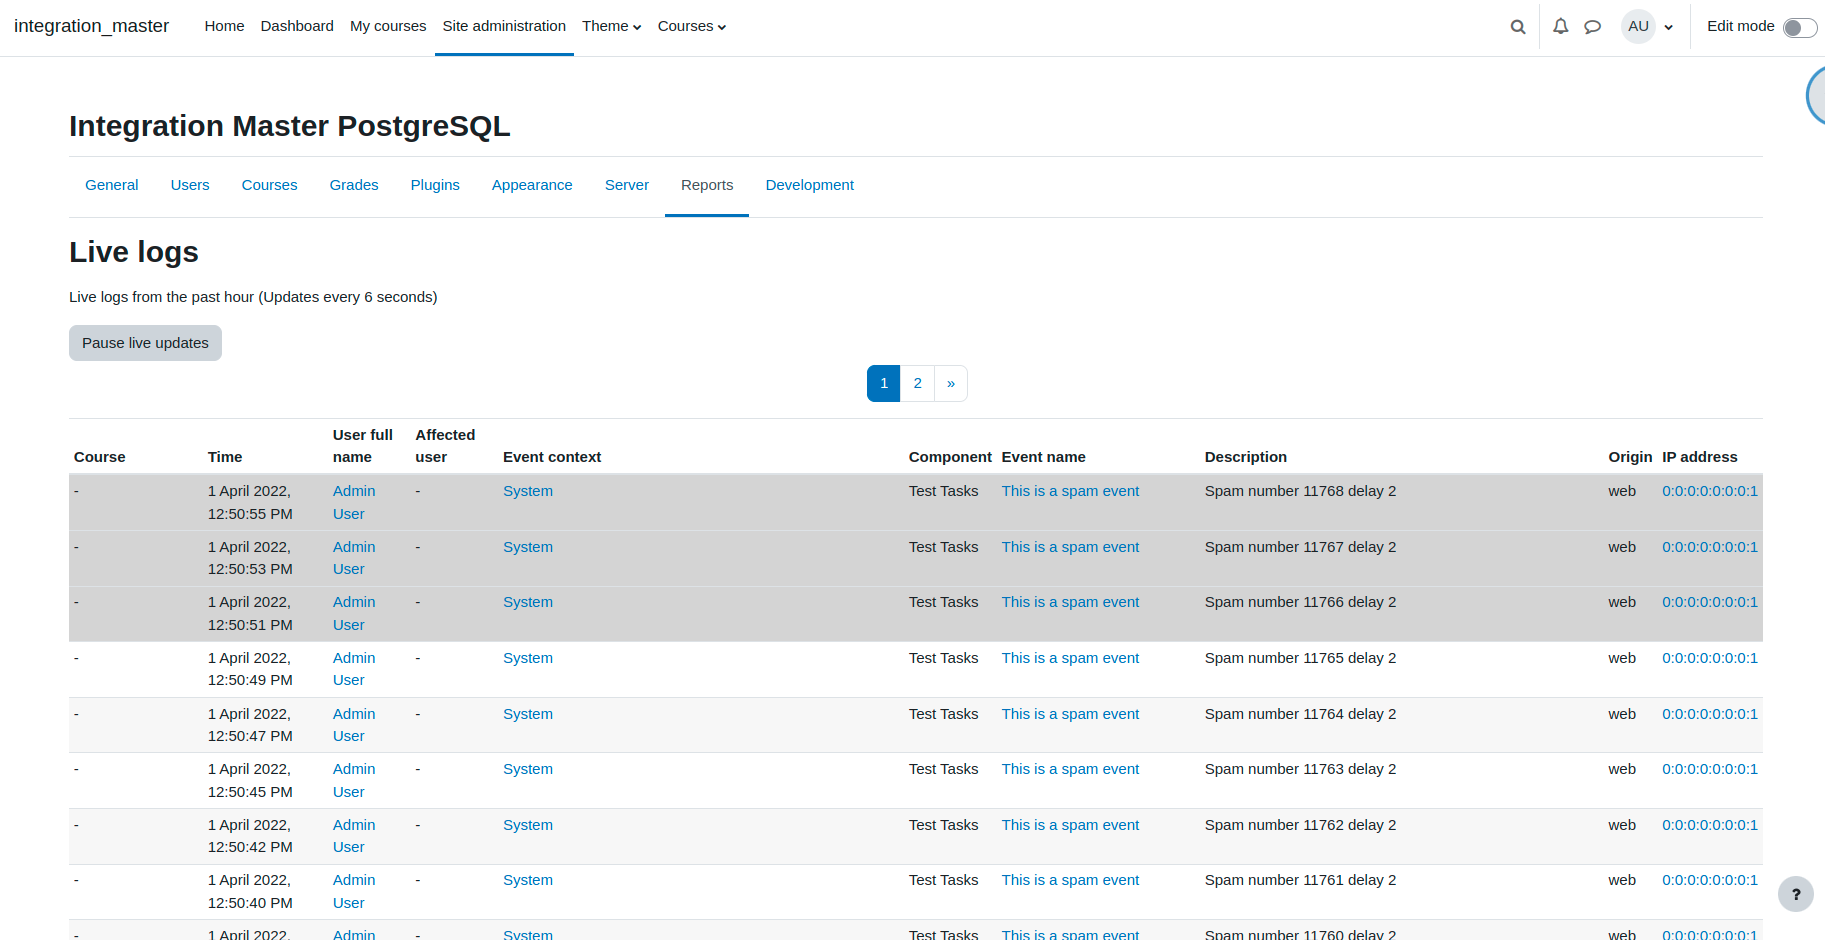1825x940 pixels.
Task: Click IP address in 12:50:55 PM row
Action: (1710, 491)
